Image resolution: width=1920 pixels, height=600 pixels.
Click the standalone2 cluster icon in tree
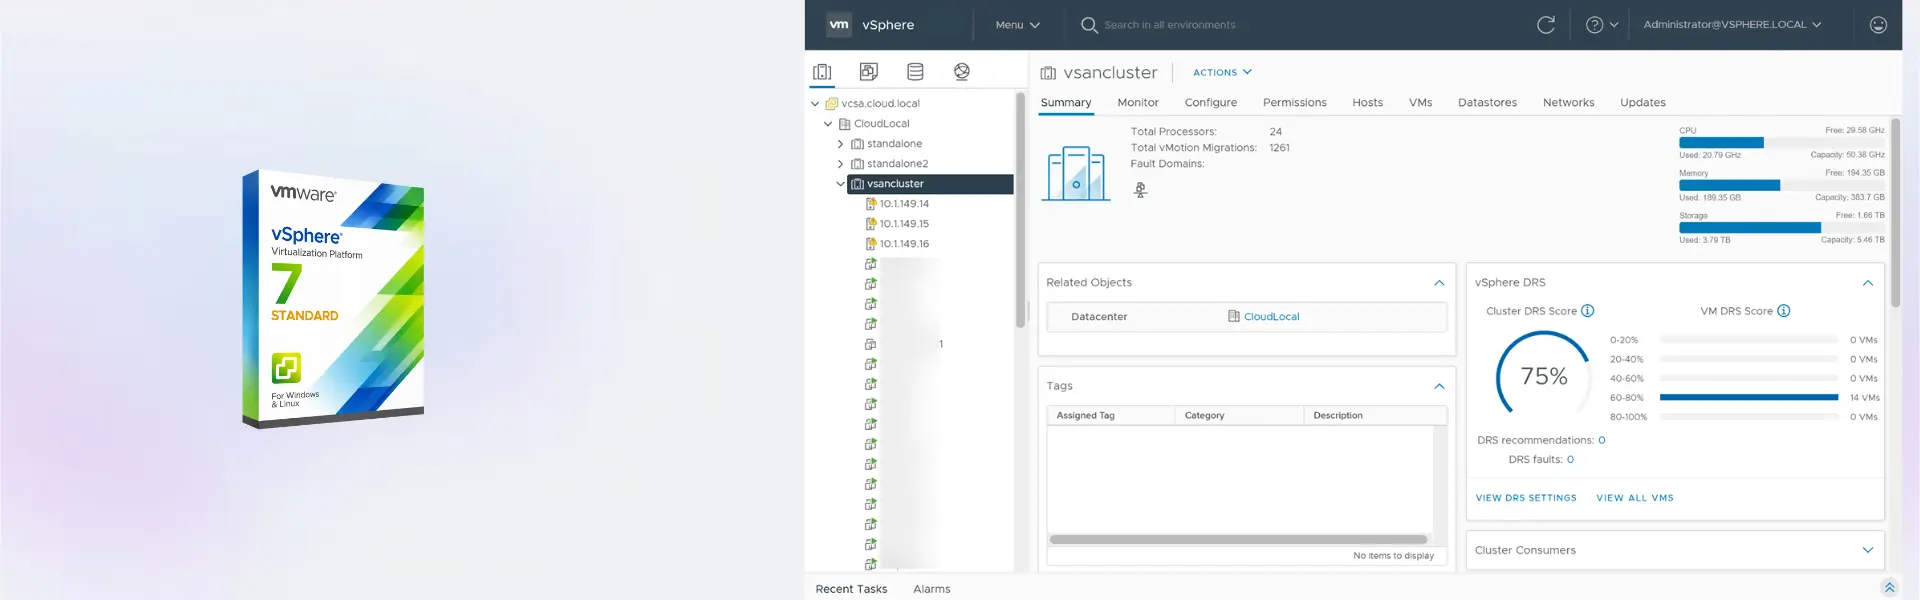[x=857, y=164]
